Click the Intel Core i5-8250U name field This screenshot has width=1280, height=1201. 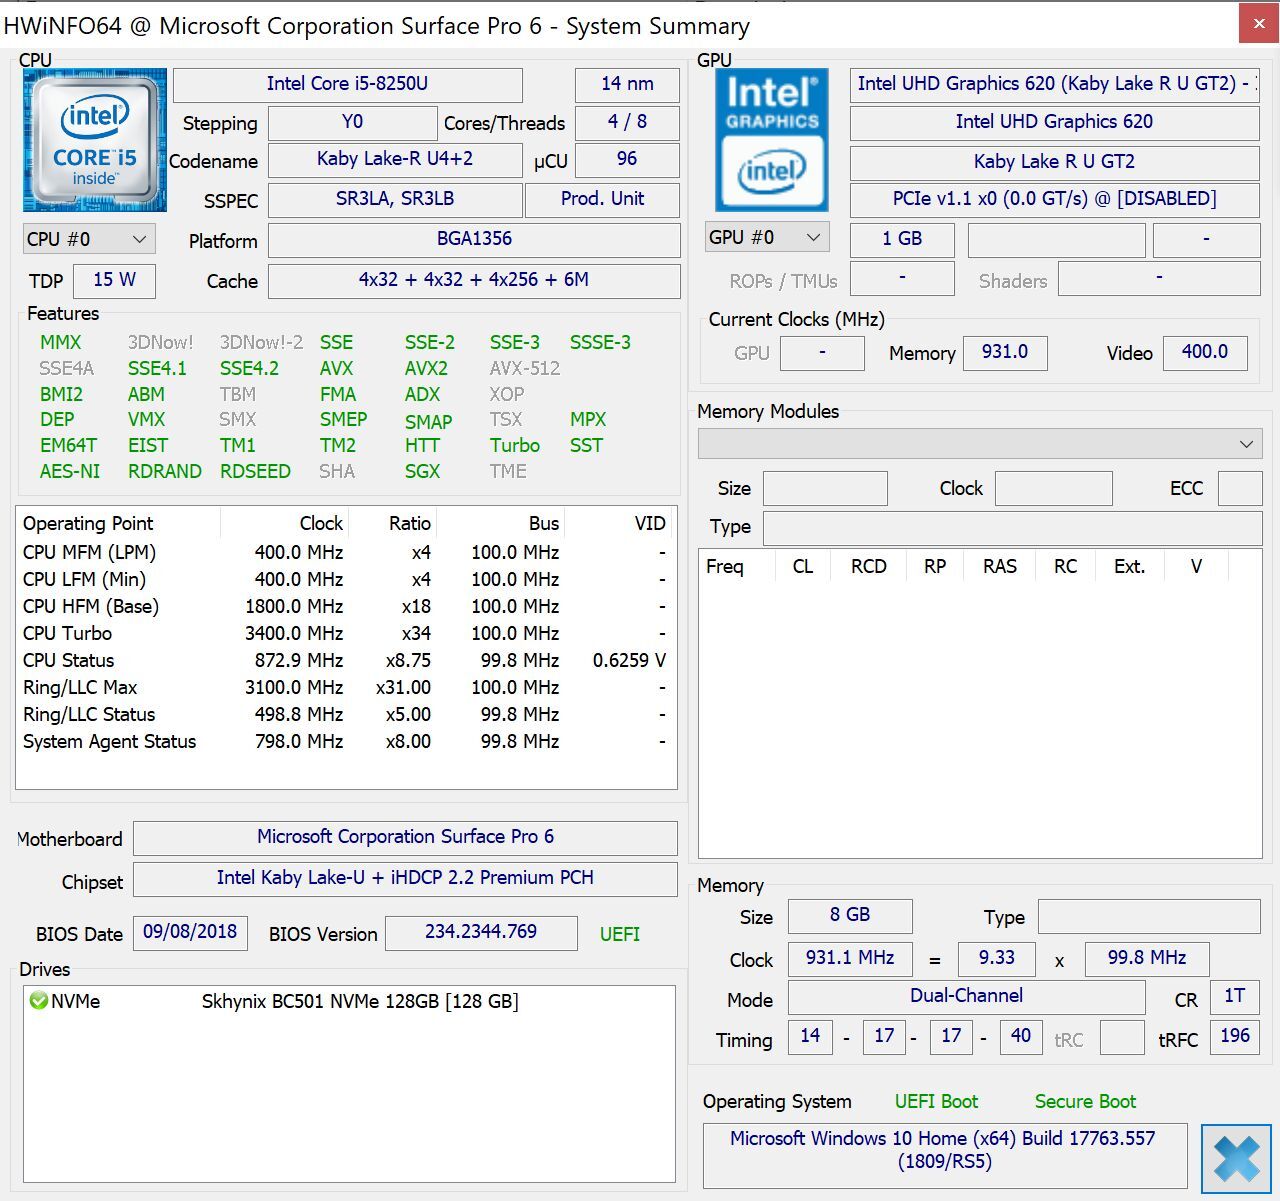pos(347,84)
